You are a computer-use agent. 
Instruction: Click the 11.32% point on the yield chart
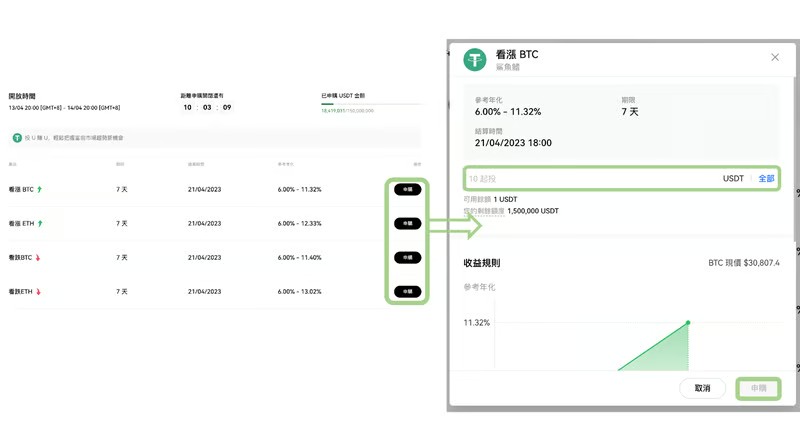(x=688, y=322)
